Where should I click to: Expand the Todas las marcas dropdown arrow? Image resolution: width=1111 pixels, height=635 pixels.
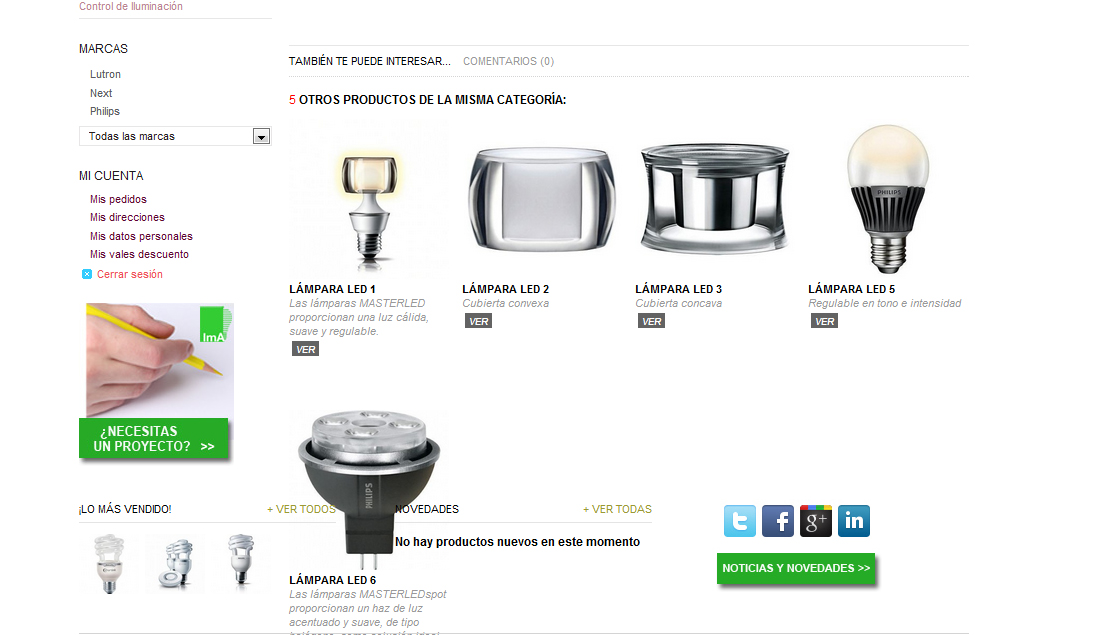[x=261, y=136]
